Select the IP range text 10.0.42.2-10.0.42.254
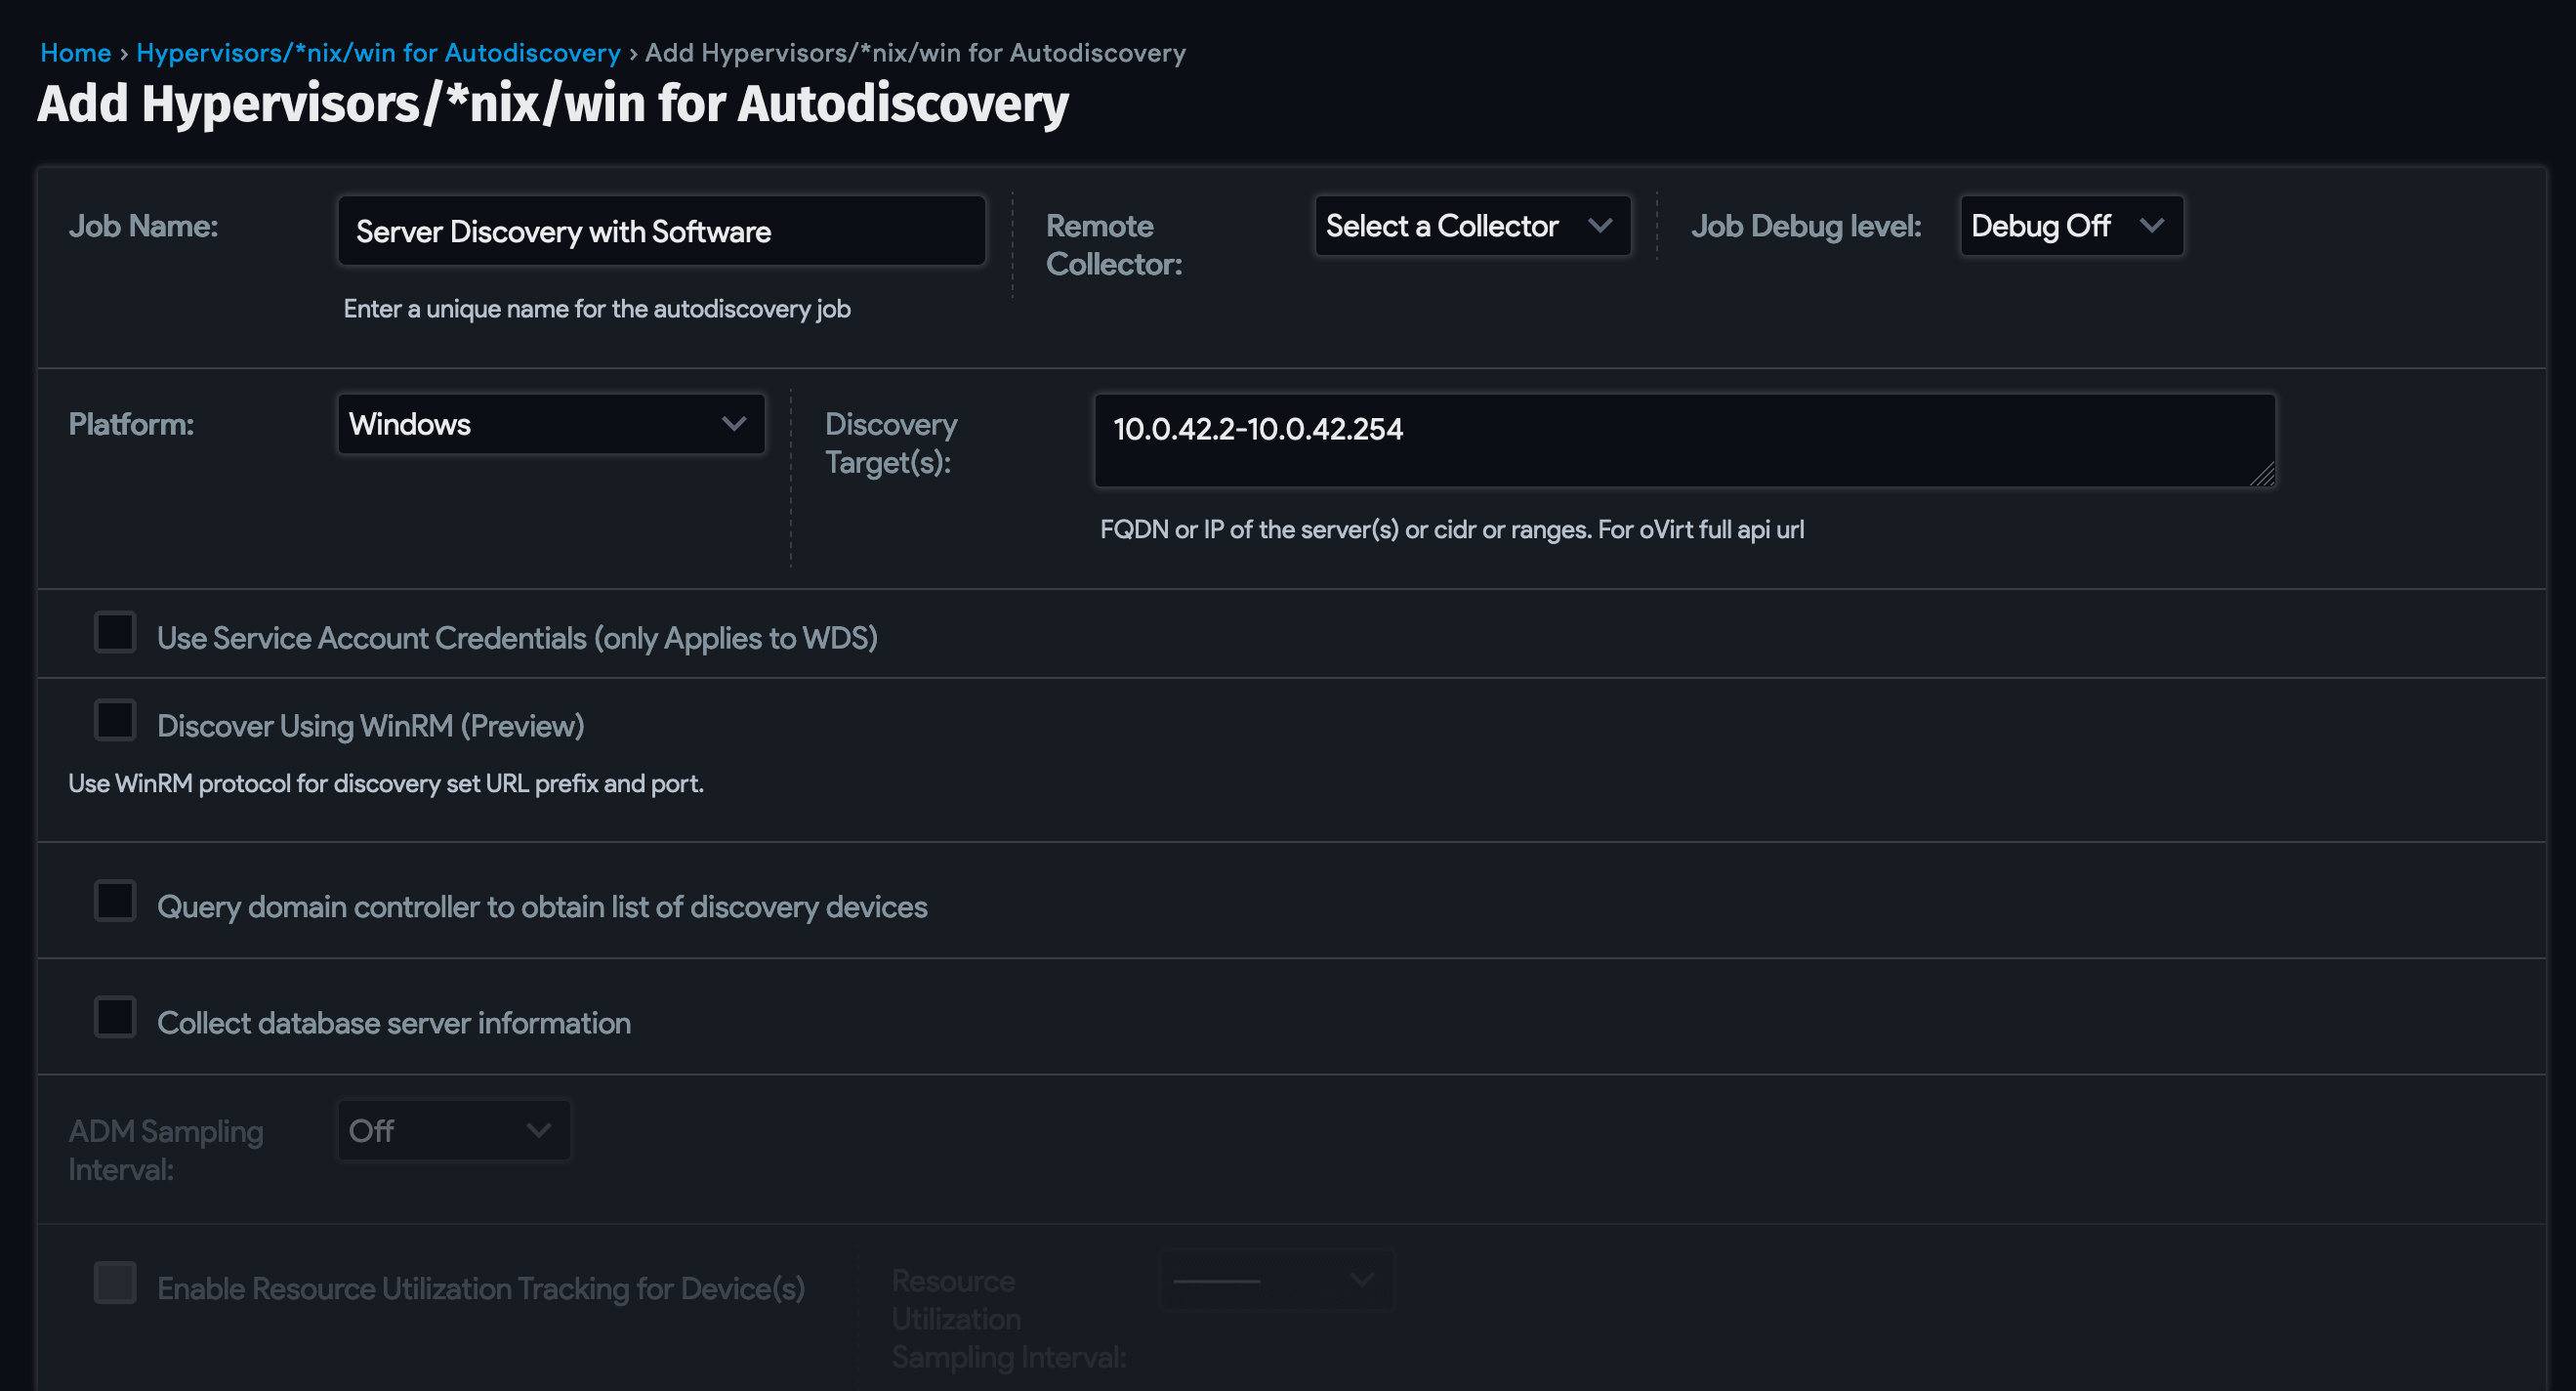Screen dimensions: 2576x1391 pos(1258,430)
